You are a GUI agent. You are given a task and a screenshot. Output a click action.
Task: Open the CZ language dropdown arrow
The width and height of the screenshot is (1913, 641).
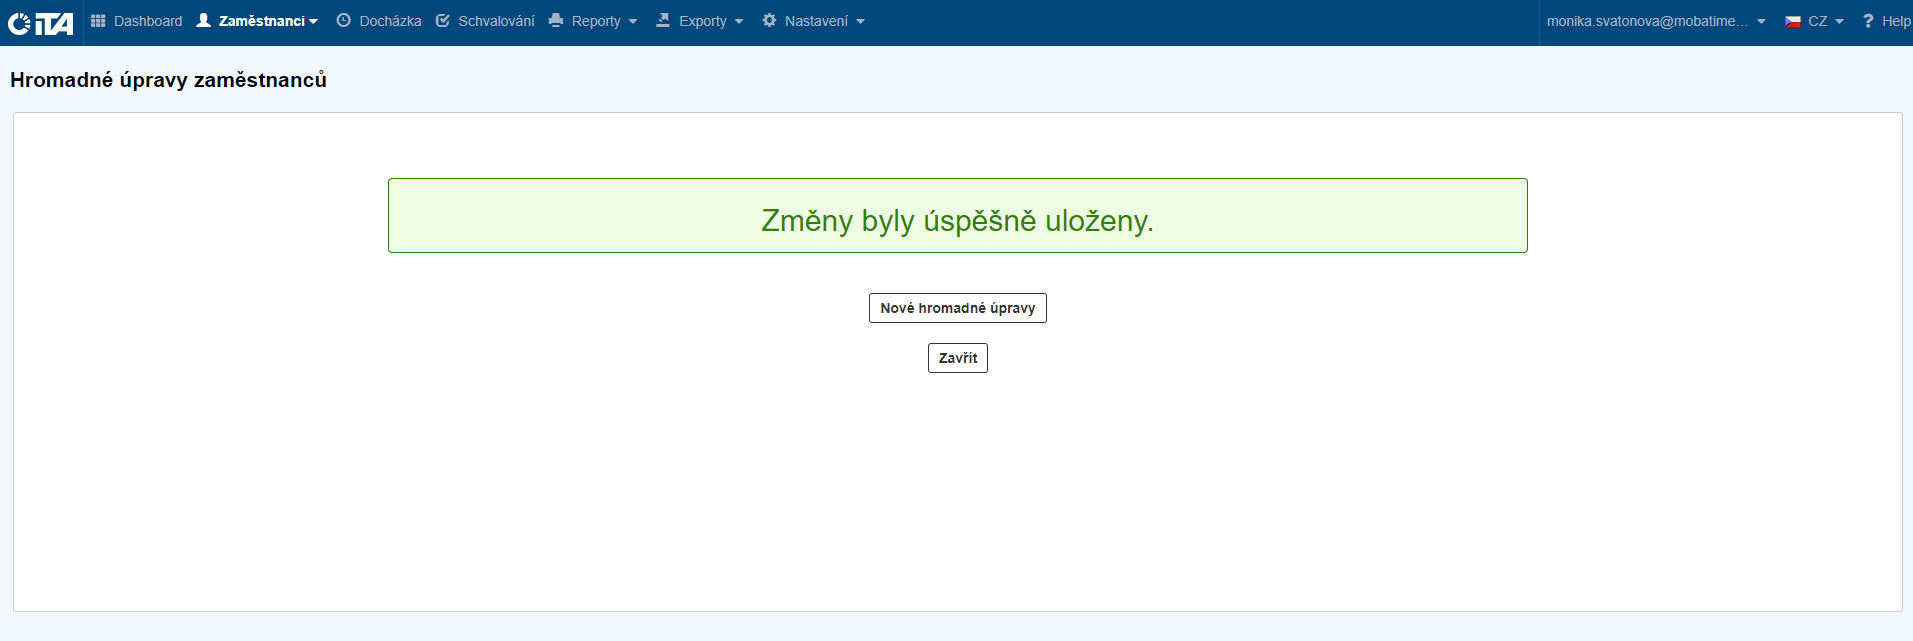pos(1839,22)
